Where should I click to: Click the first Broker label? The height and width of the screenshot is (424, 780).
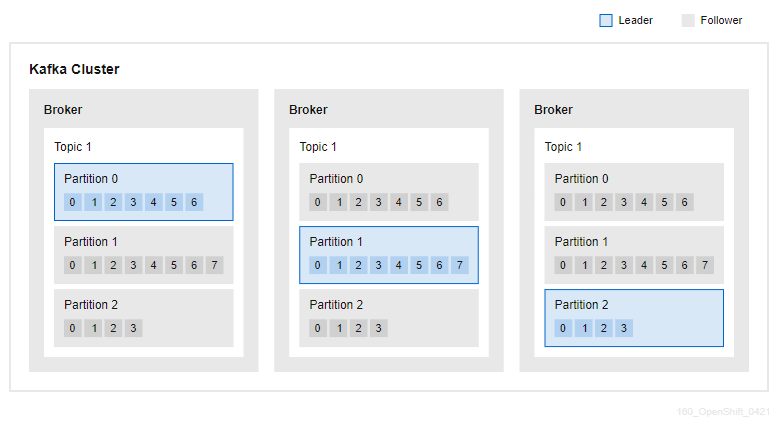point(63,109)
